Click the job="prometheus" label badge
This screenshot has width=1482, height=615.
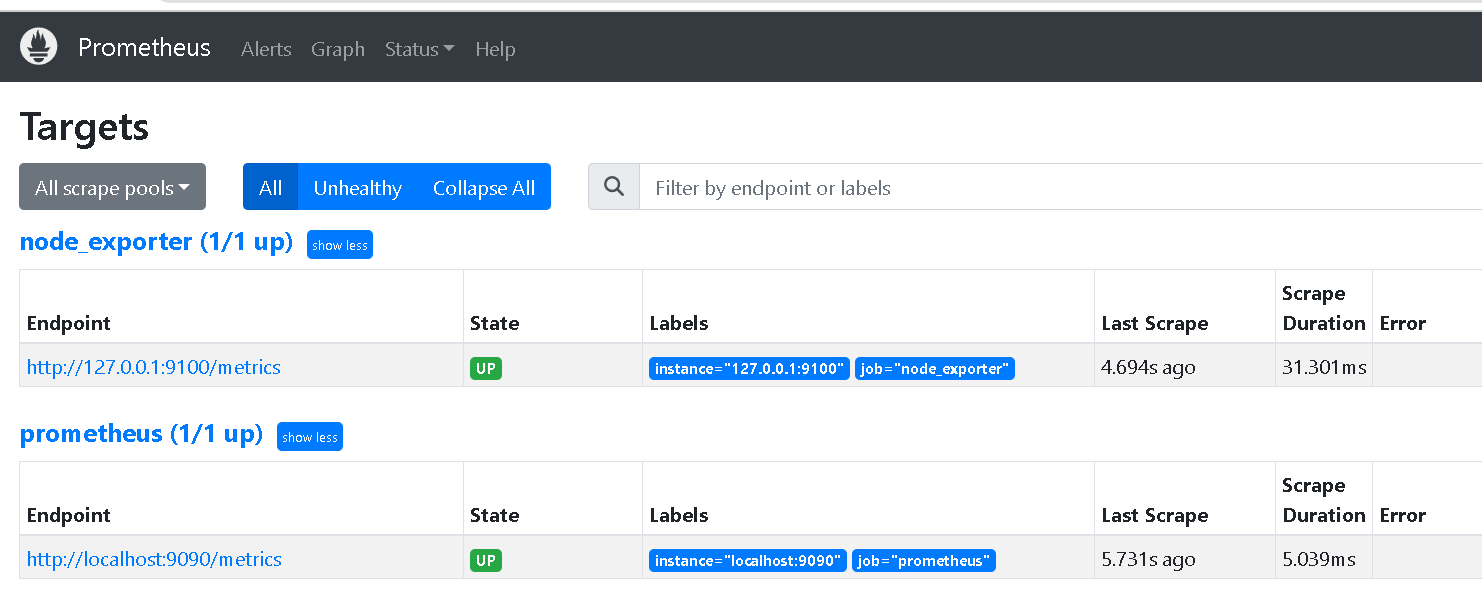click(x=924, y=561)
